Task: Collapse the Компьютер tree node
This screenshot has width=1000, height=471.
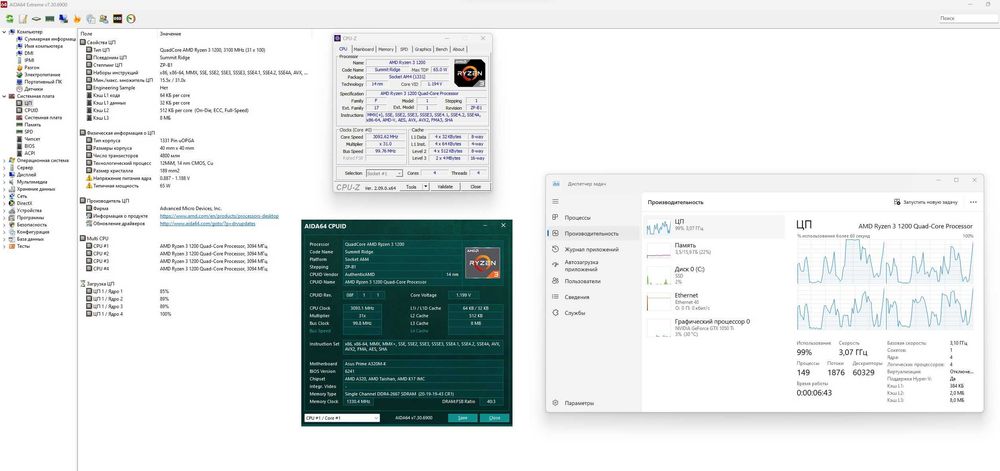Action: pos(3,32)
